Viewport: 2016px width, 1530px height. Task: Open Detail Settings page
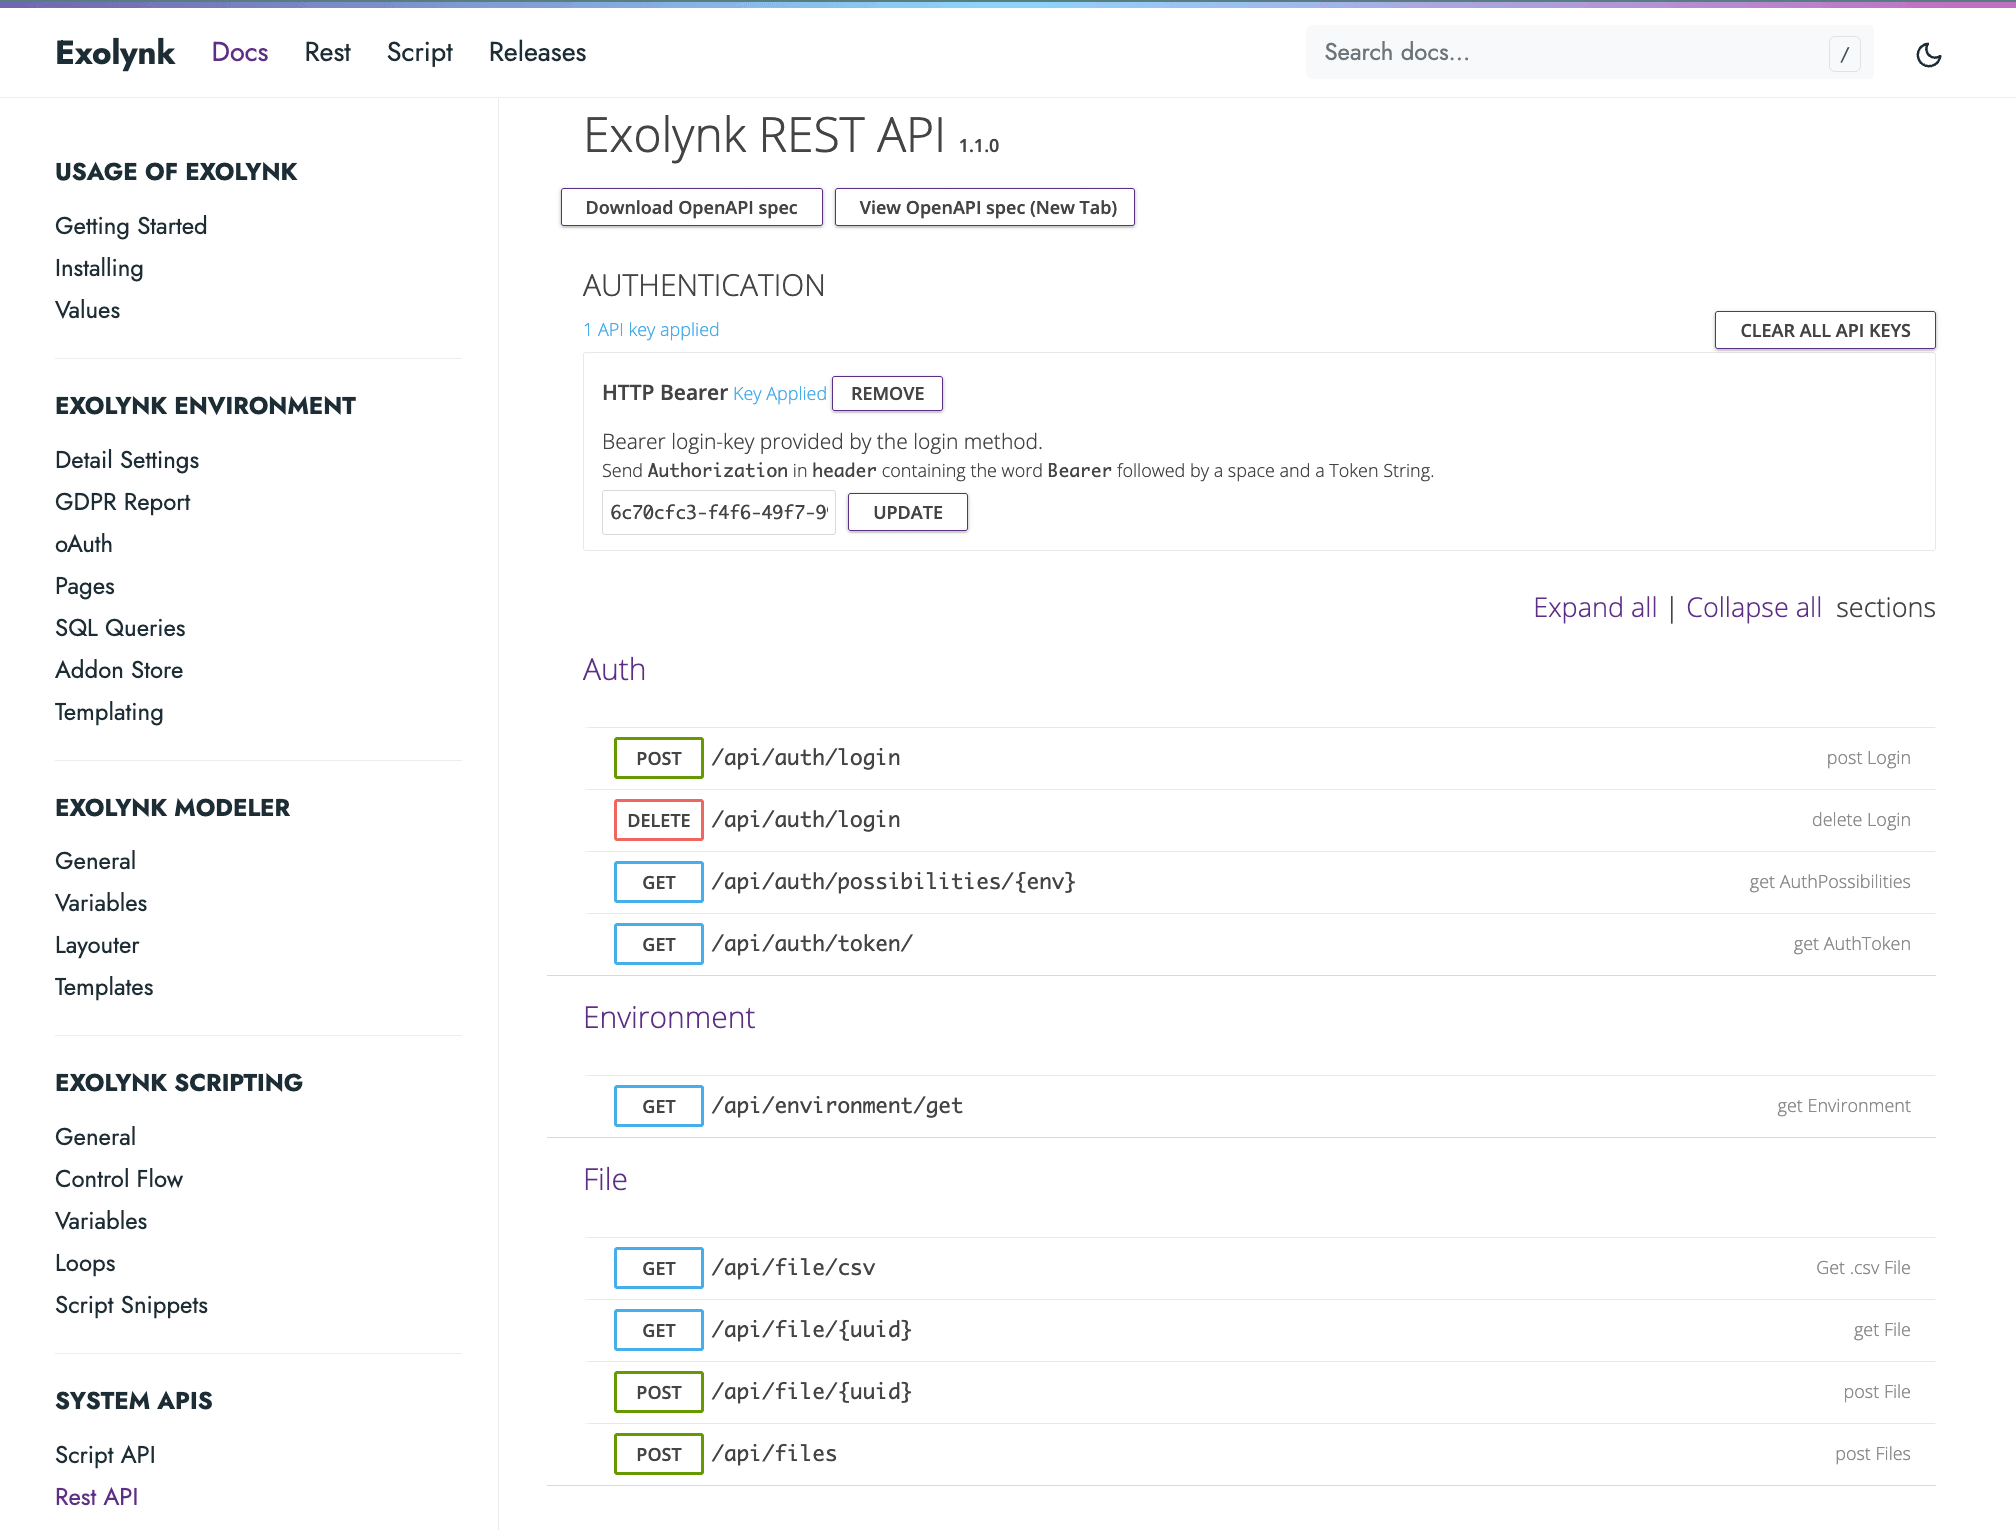(127, 460)
